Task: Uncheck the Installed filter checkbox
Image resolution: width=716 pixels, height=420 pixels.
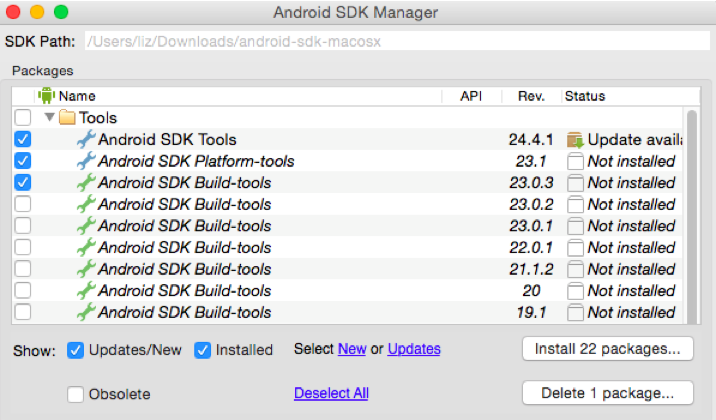Action: coord(203,350)
